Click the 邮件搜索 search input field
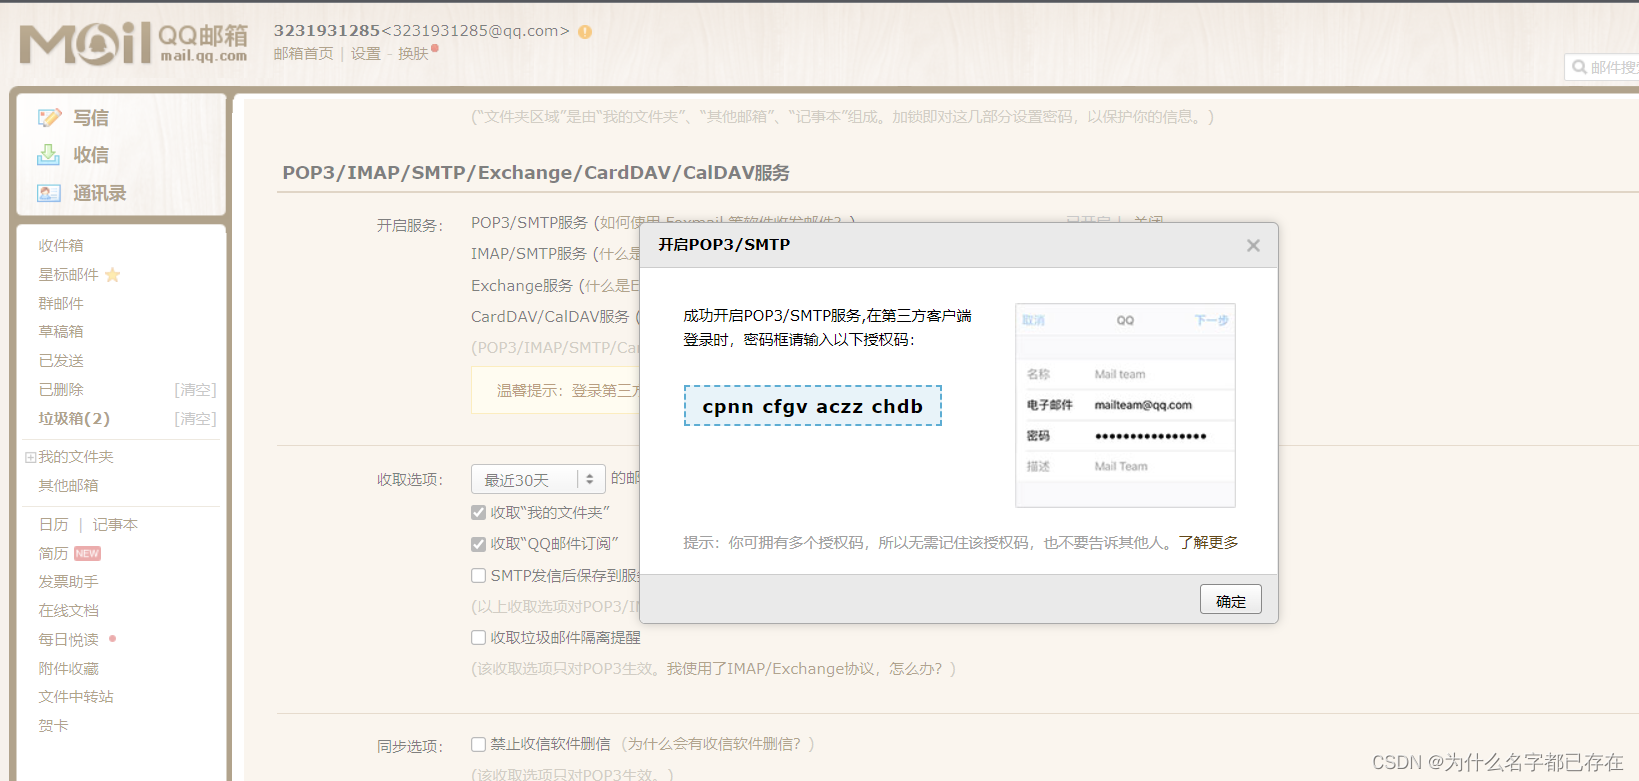Viewport: 1639px width, 781px height. pos(1602,67)
